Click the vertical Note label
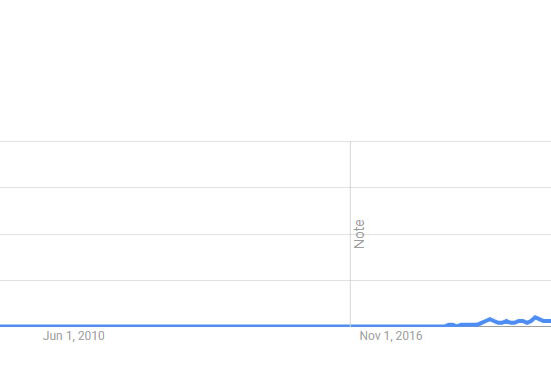Screen dimensions: 551x375 point(359,234)
